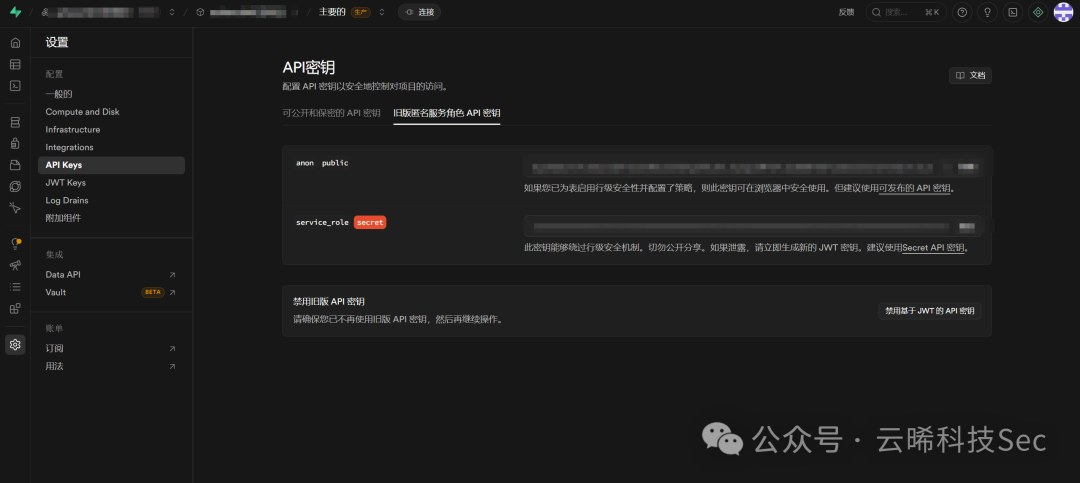The width and height of the screenshot is (1080, 483).
Task: Focus the 搜索 search field
Action: click(906, 12)
